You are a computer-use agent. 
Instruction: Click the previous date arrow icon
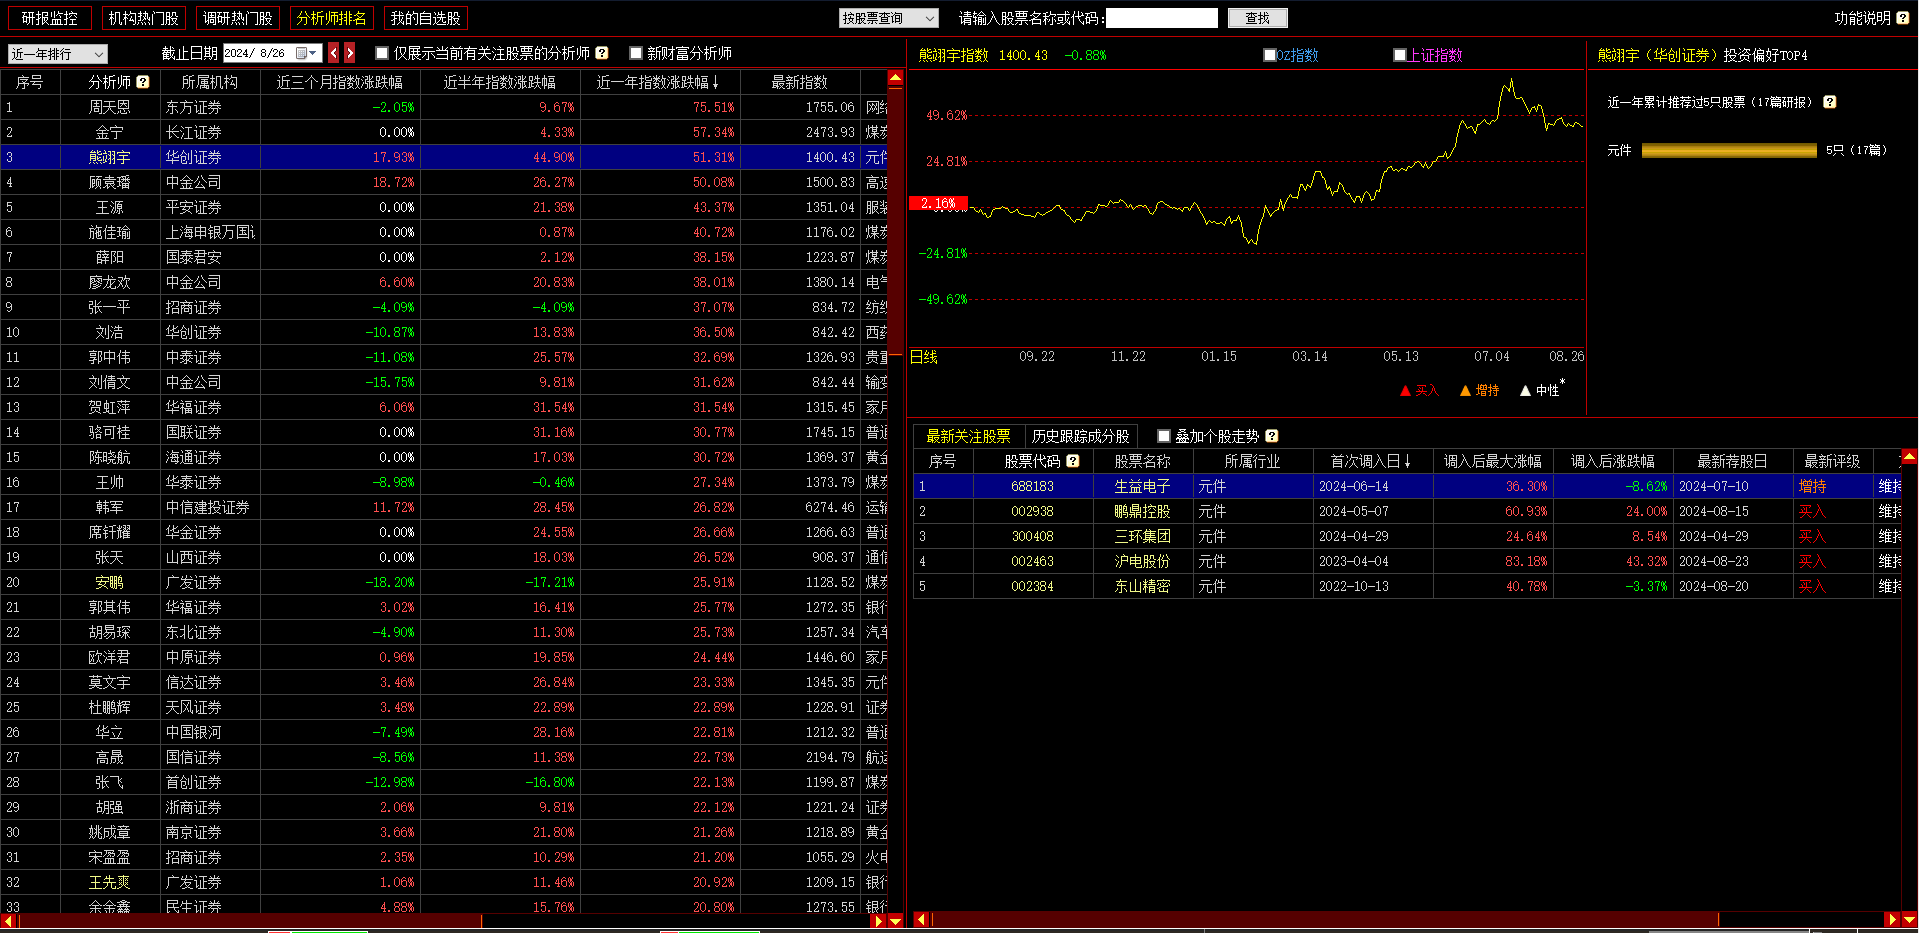(x=334, y=53)
